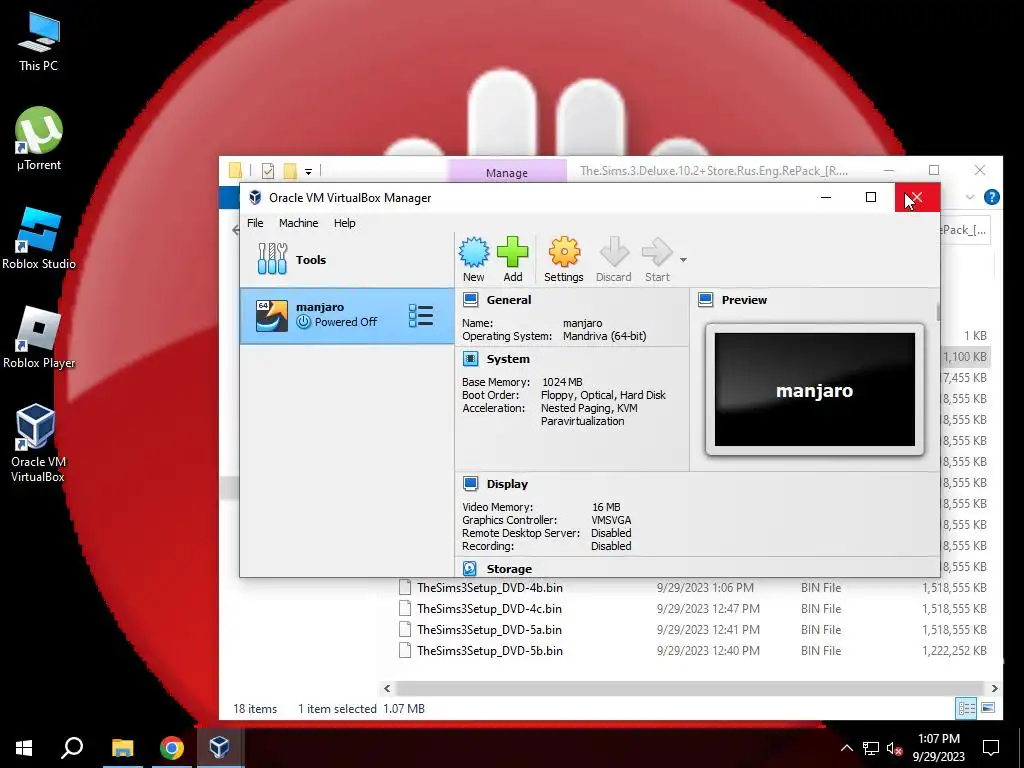Screen dimensions: 1024x768
Task: Click the VirtualBox title bar cube icon
Action: (x=255, y=197)
